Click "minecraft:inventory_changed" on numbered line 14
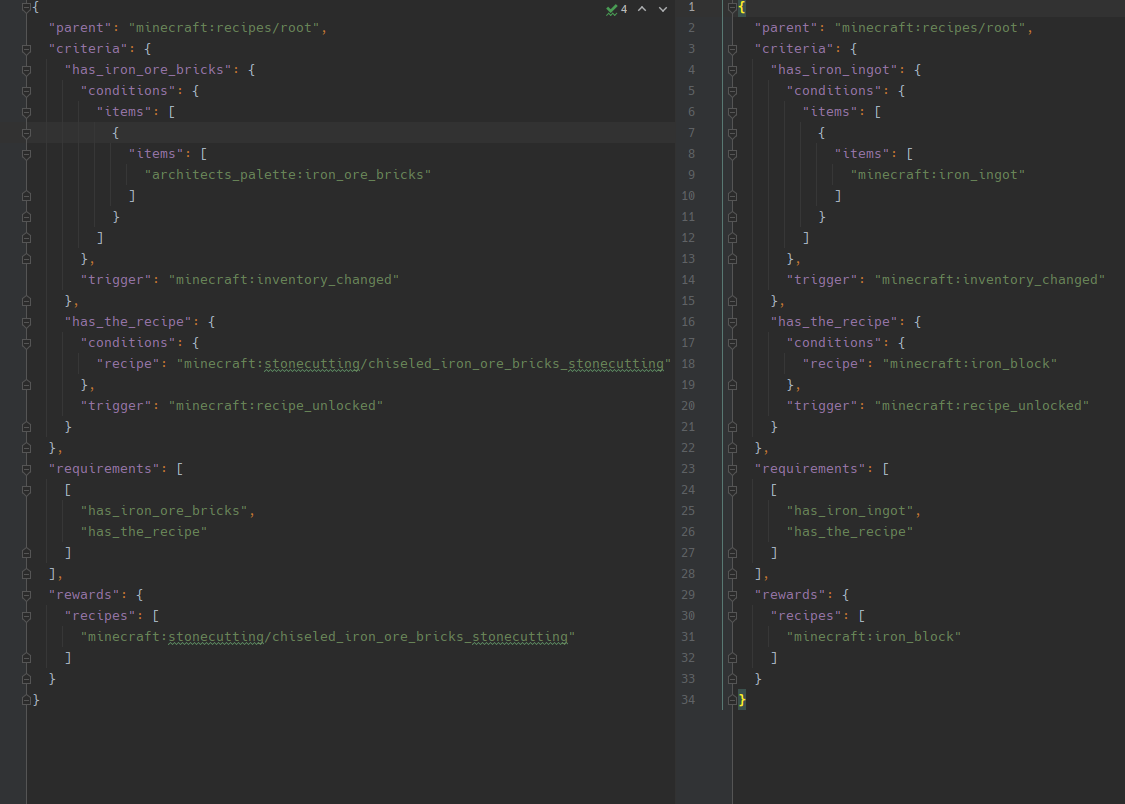The width and height of the screenshot is (1125, 804). click(x=990, y=280)
